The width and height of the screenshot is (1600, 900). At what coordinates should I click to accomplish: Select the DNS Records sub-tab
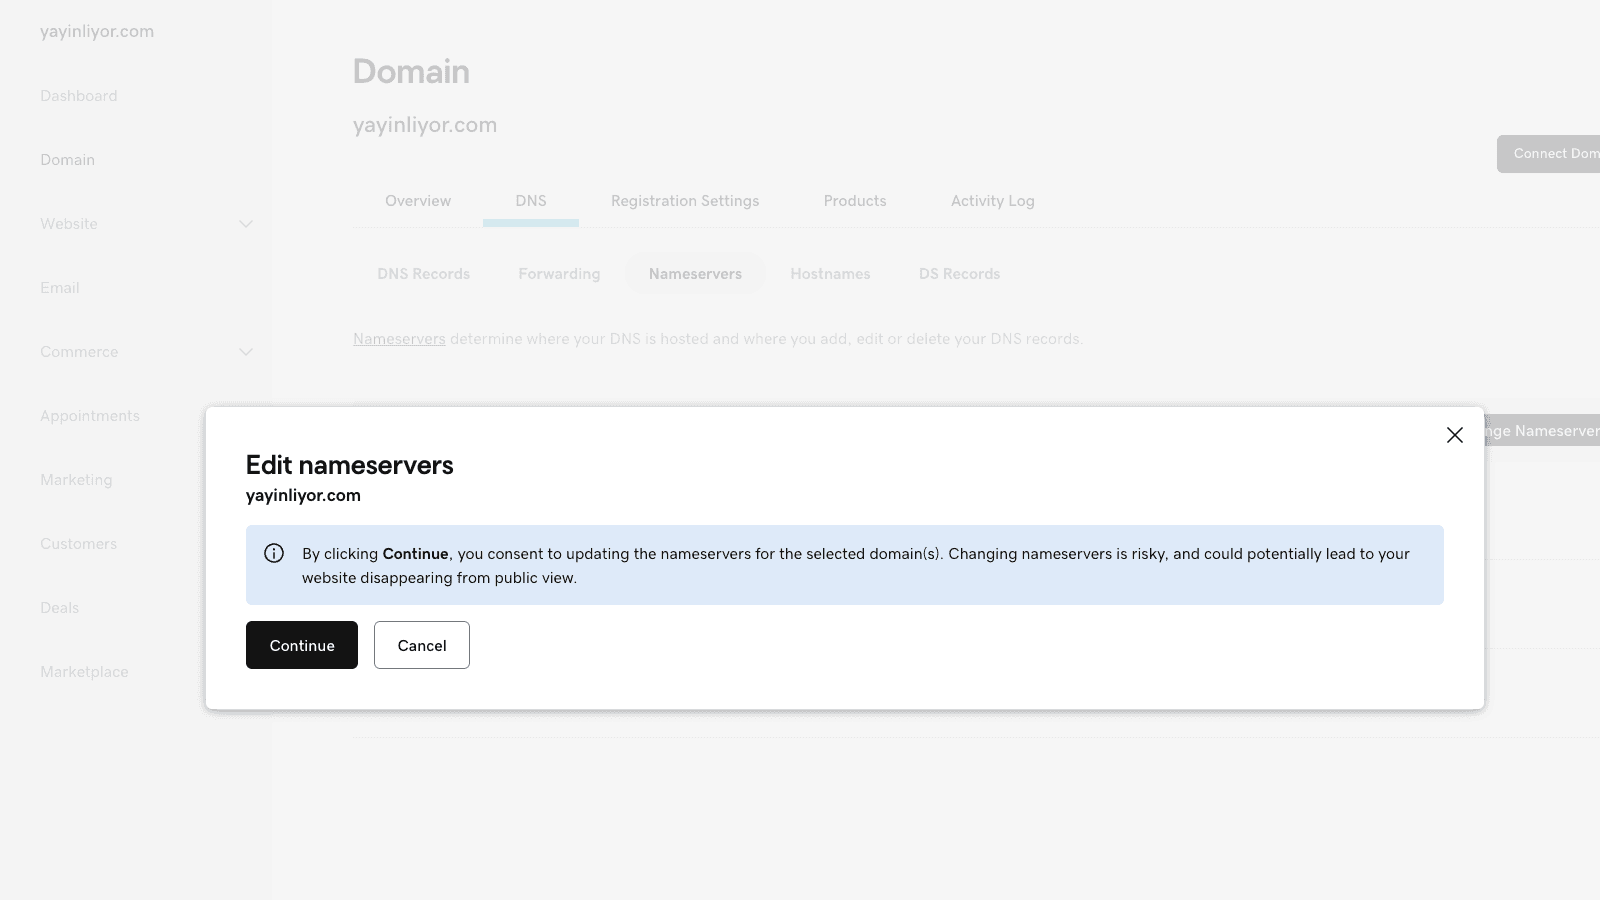(423, 274)
